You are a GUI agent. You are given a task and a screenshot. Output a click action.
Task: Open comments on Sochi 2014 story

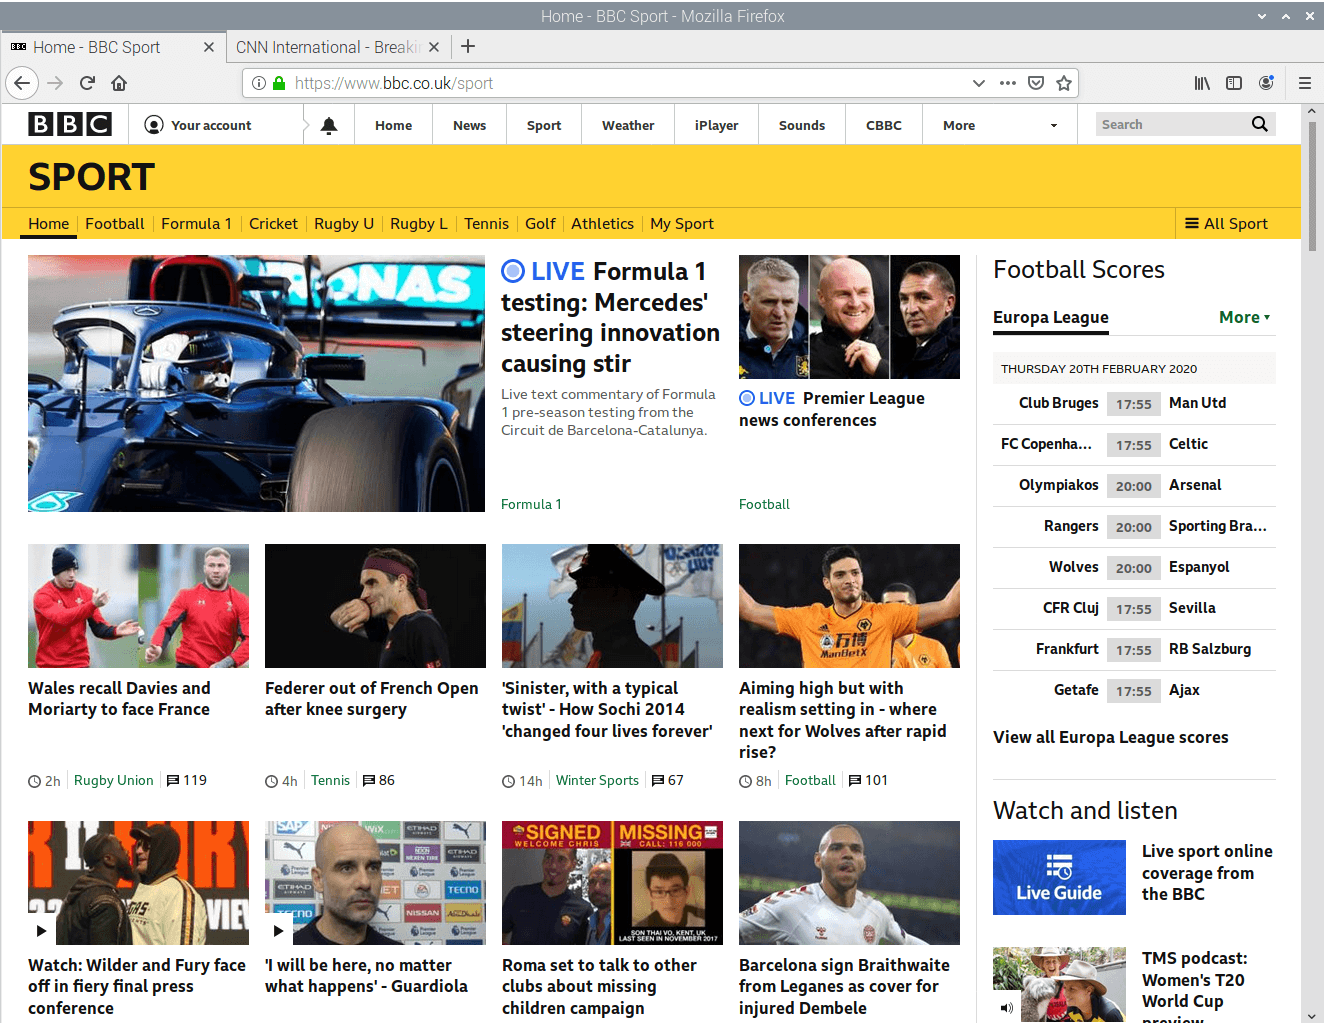tap(668, 780)
